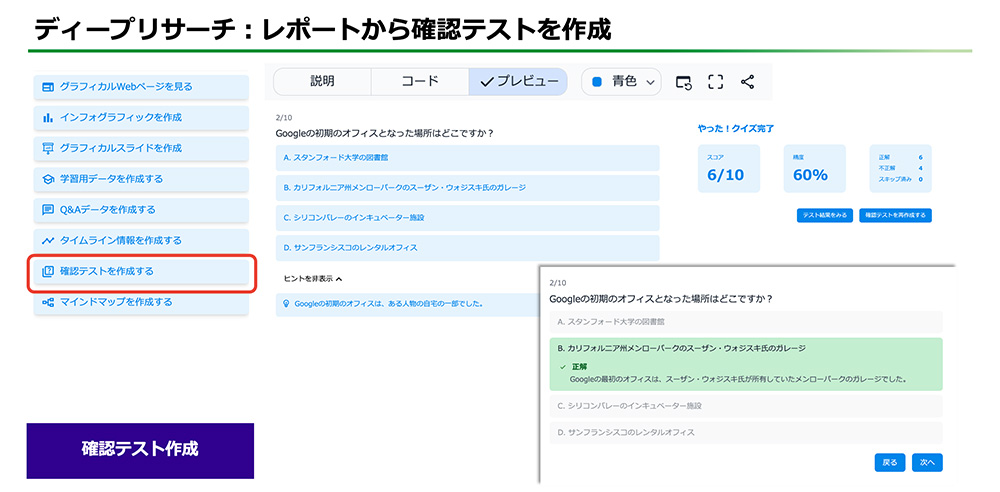Switch to the 説明 tab
The image size is (1000, 492).
[322, 82]
